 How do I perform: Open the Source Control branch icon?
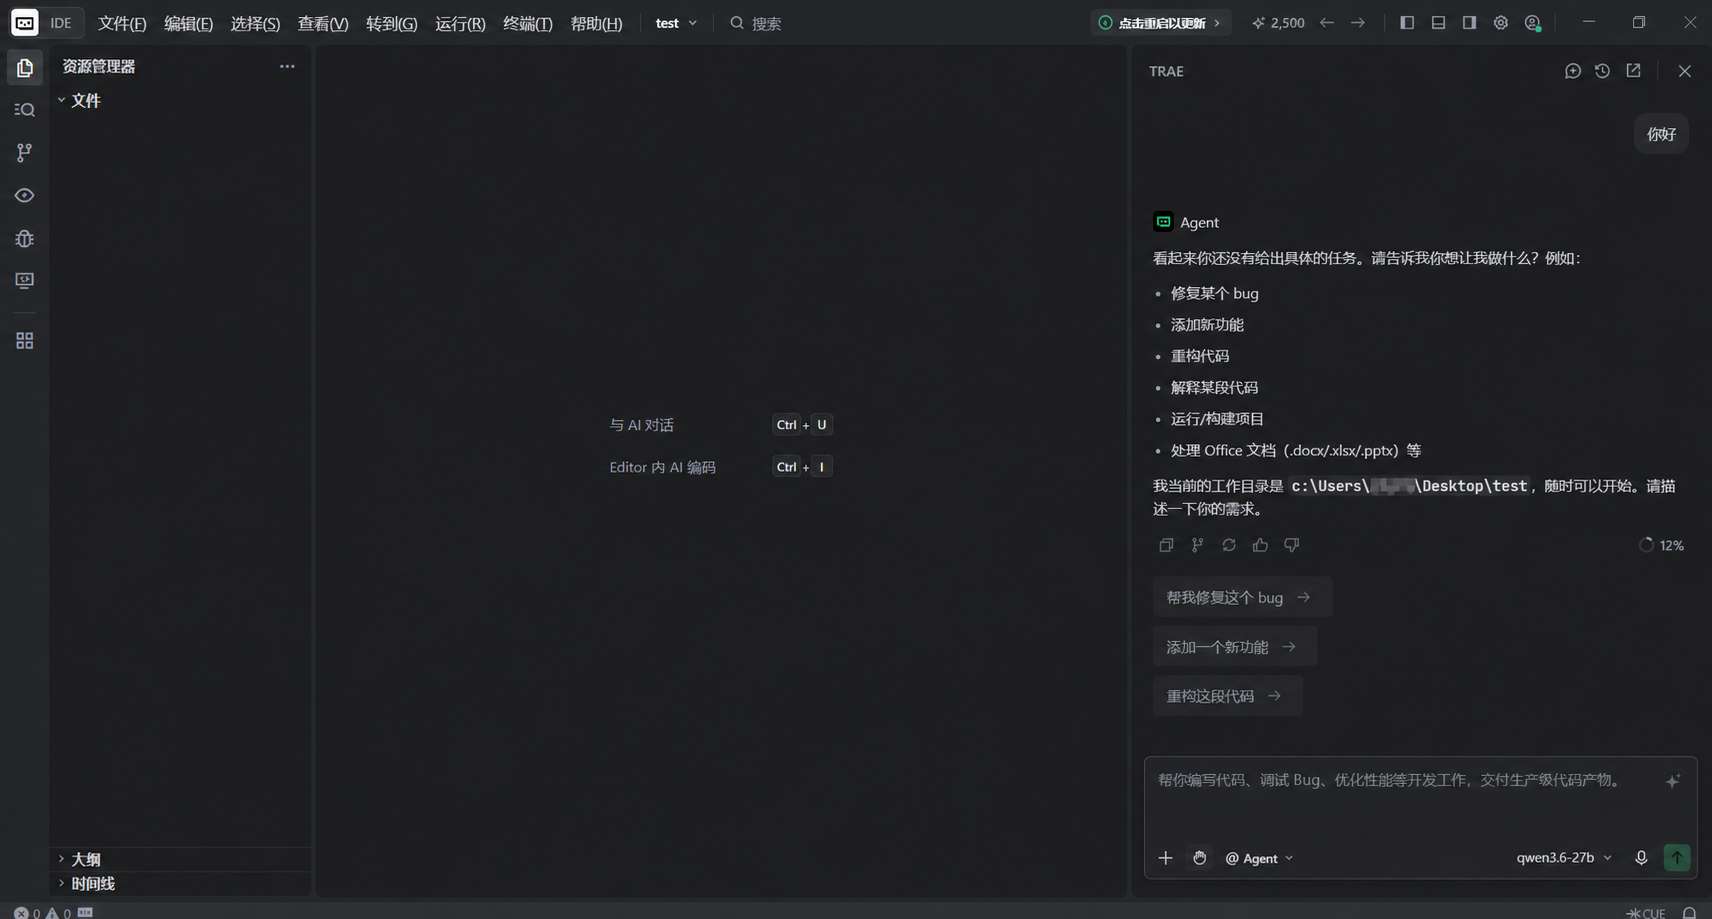pos(25,152)
